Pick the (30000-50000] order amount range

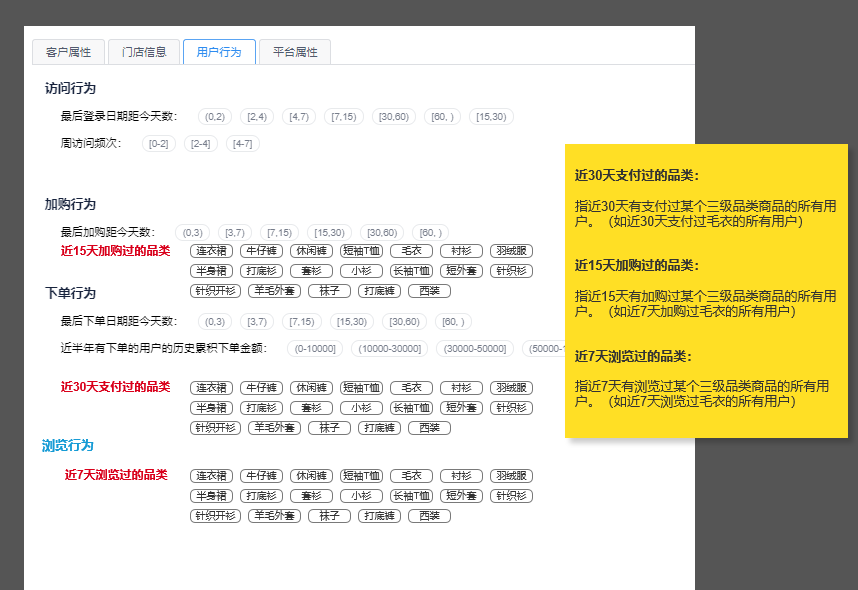(x=475, y=349)
